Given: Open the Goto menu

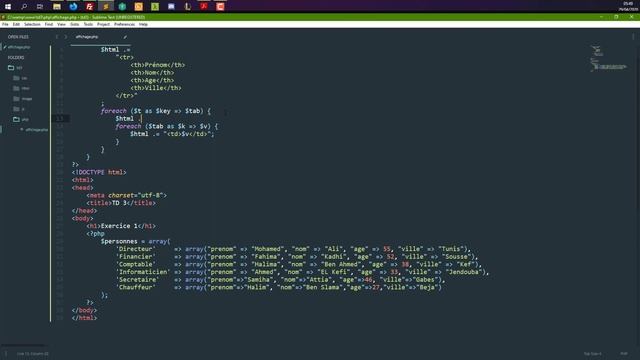Looking at the screenshot, I should 75,24.
